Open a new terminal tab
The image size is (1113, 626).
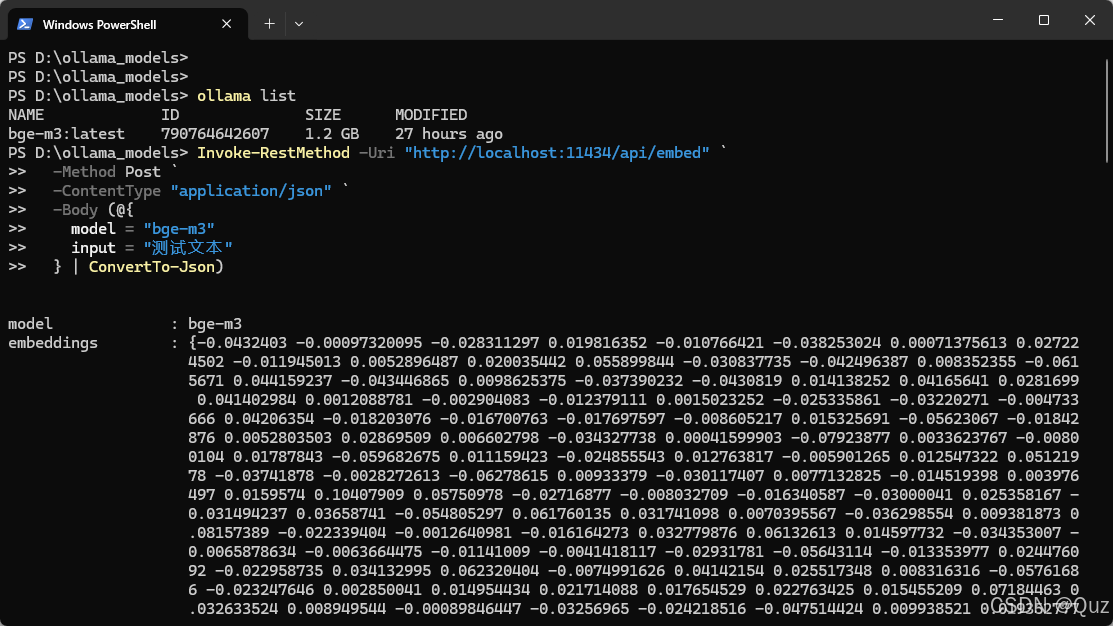pos(269,24)
